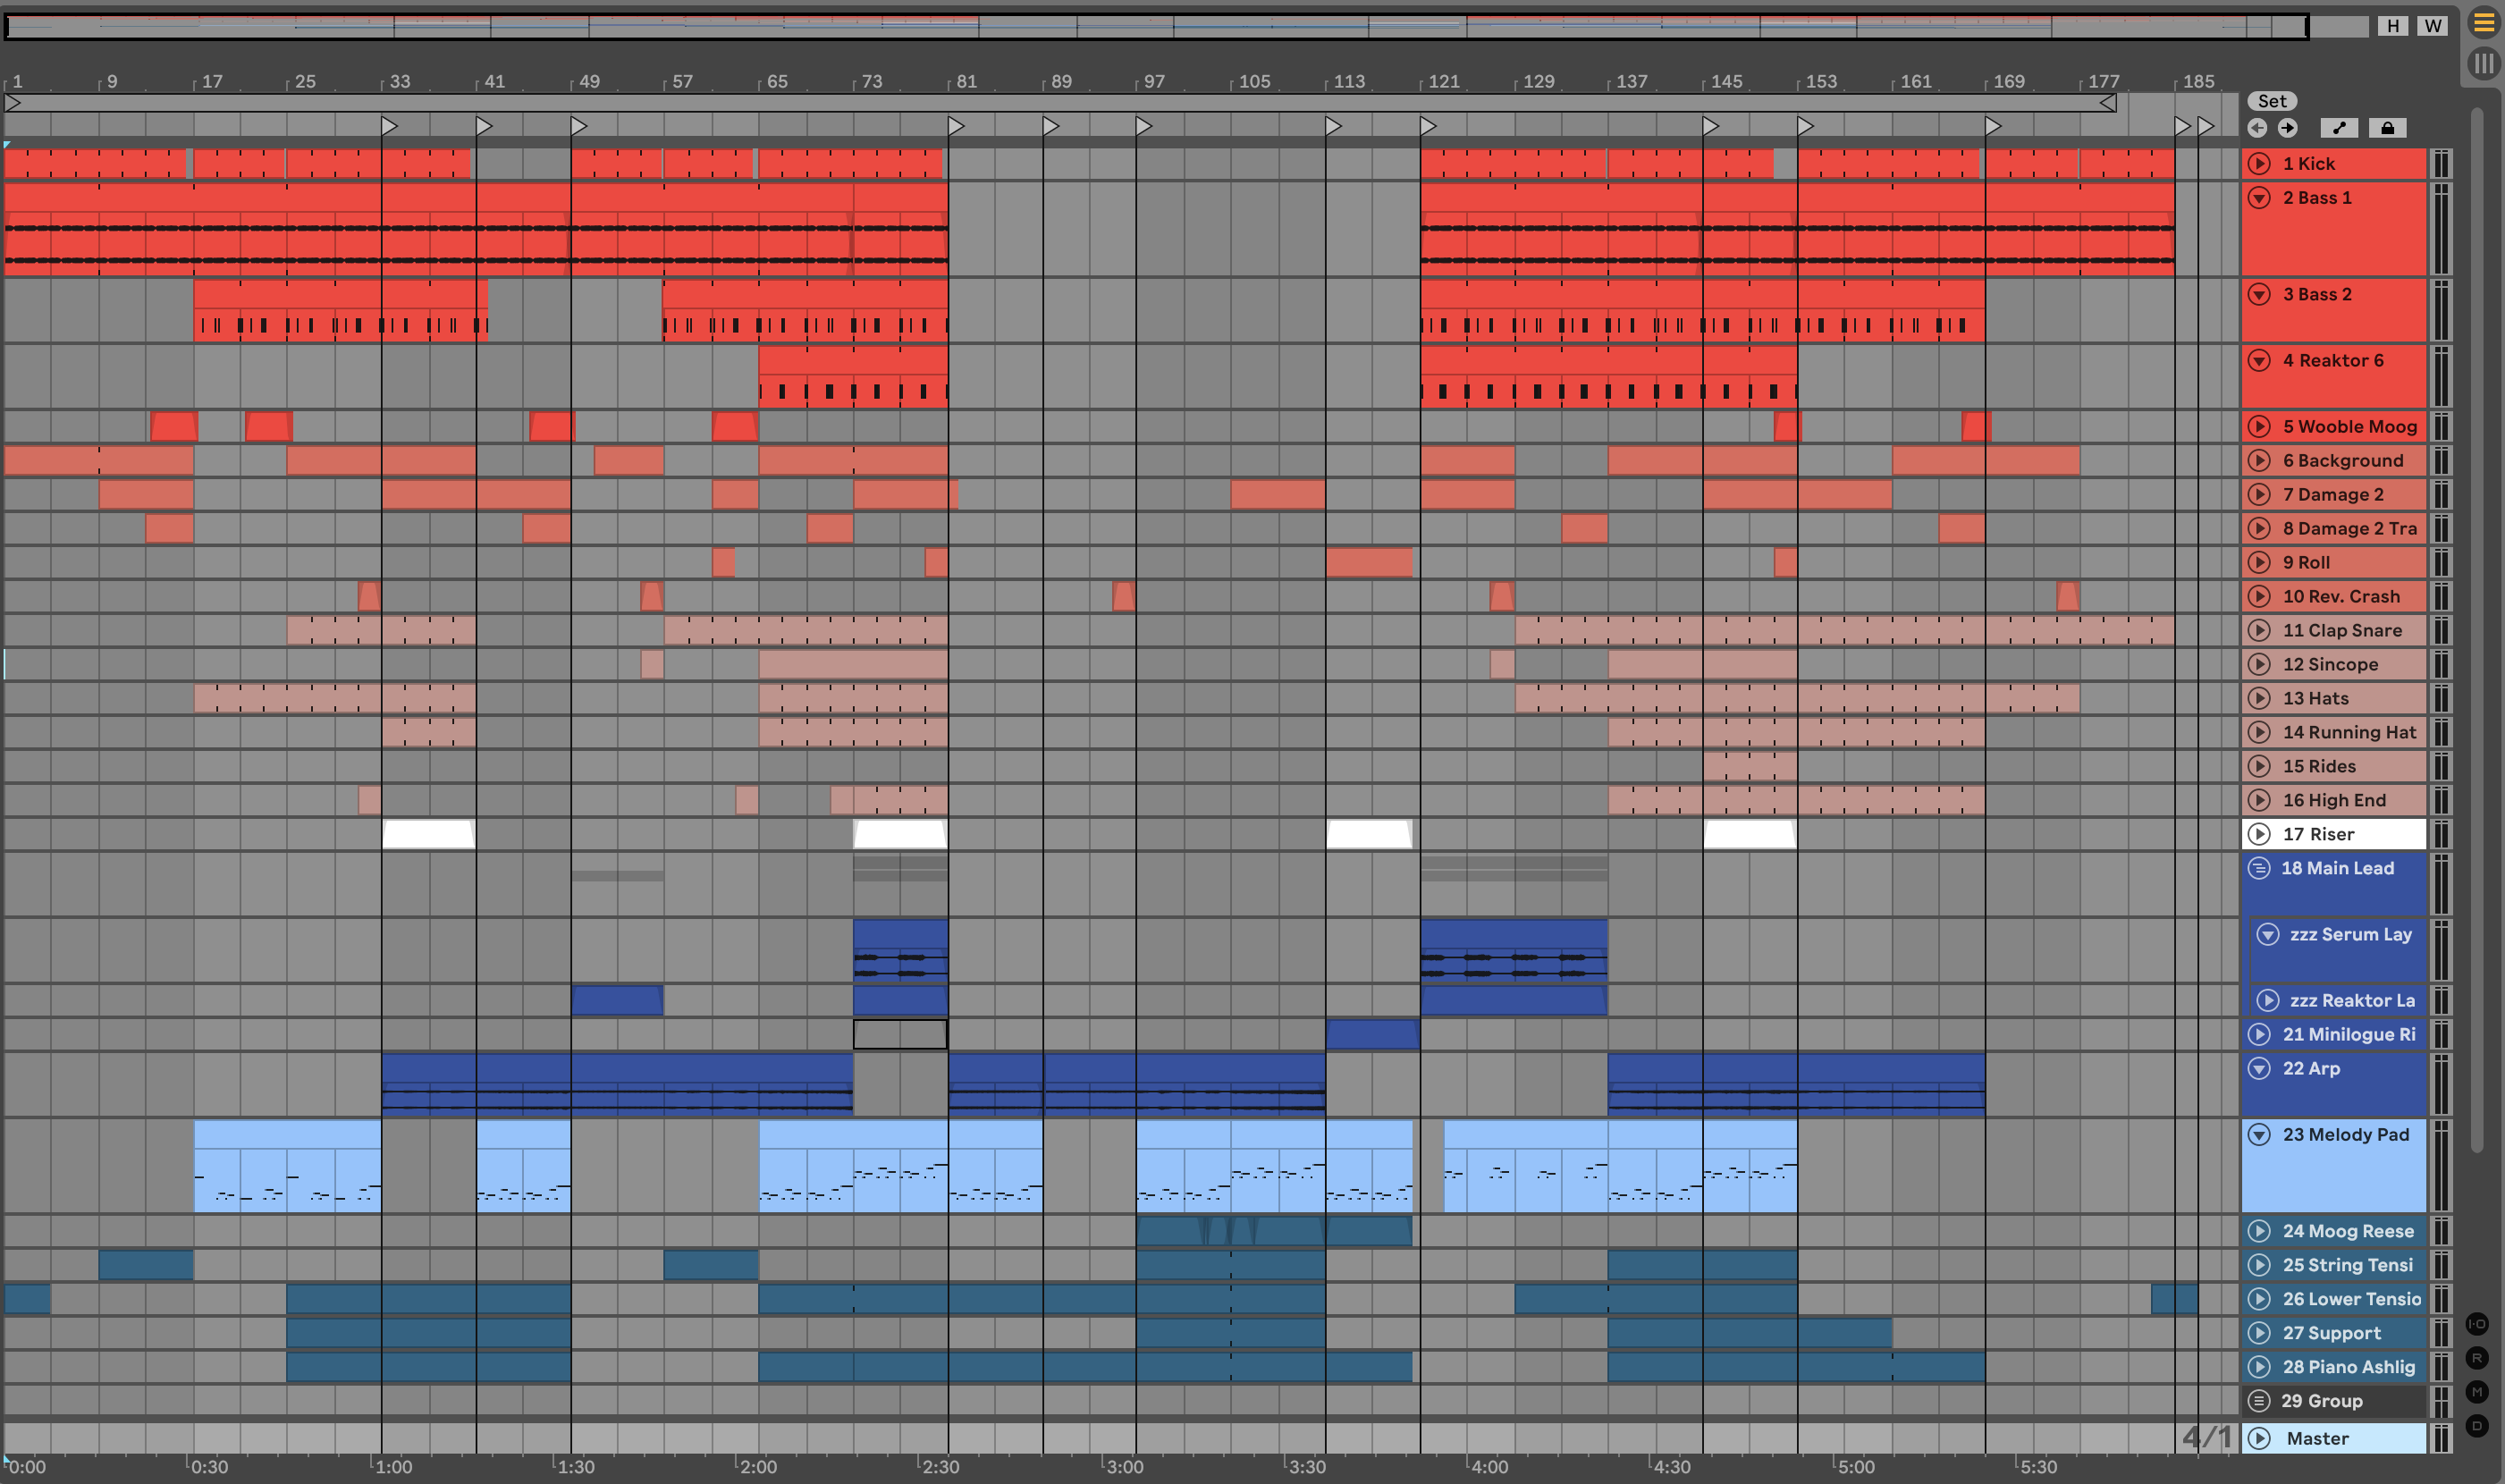Click the lock envelopes padlock button

click(x=2387, y=128)
